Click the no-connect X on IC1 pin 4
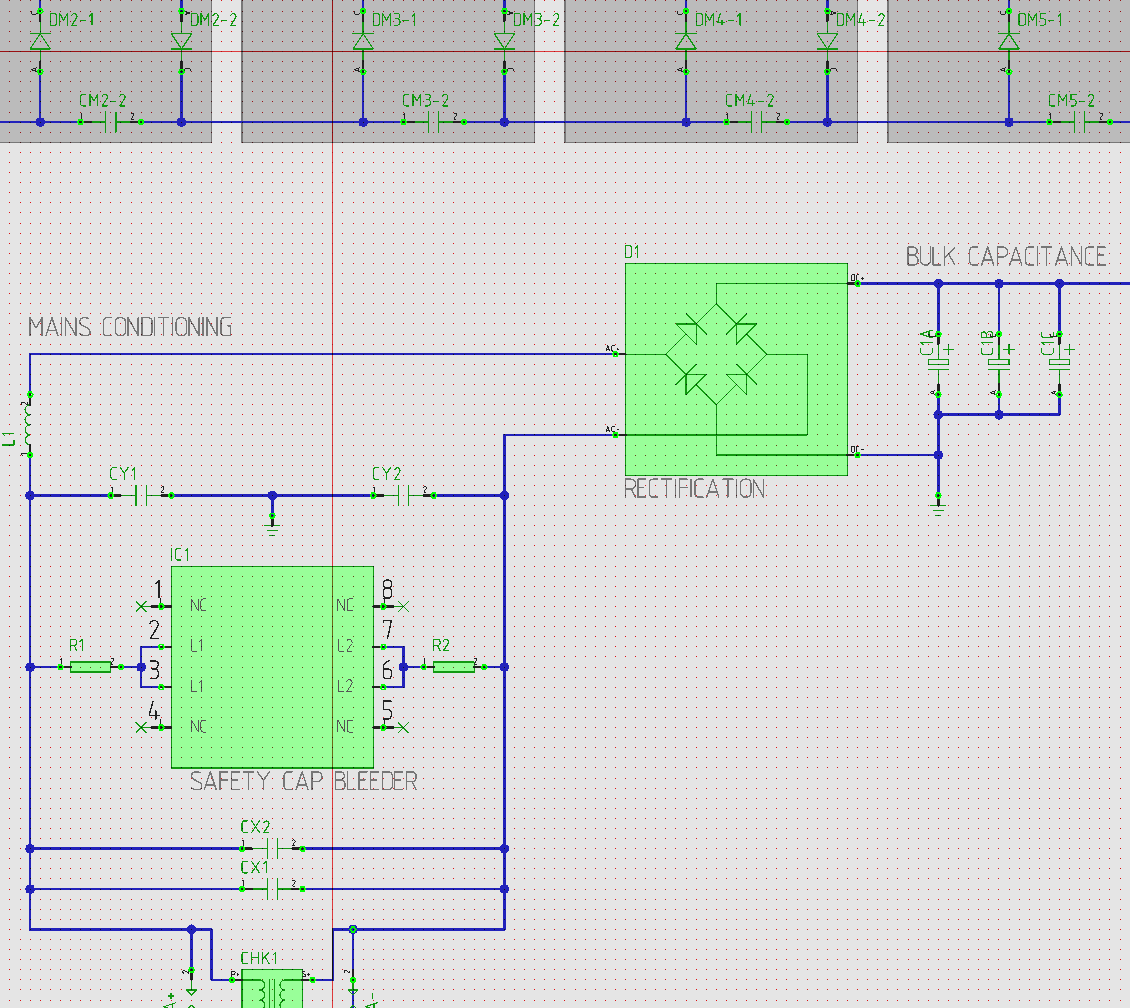Screen dimensions: 1130x1008 (141, 728)
